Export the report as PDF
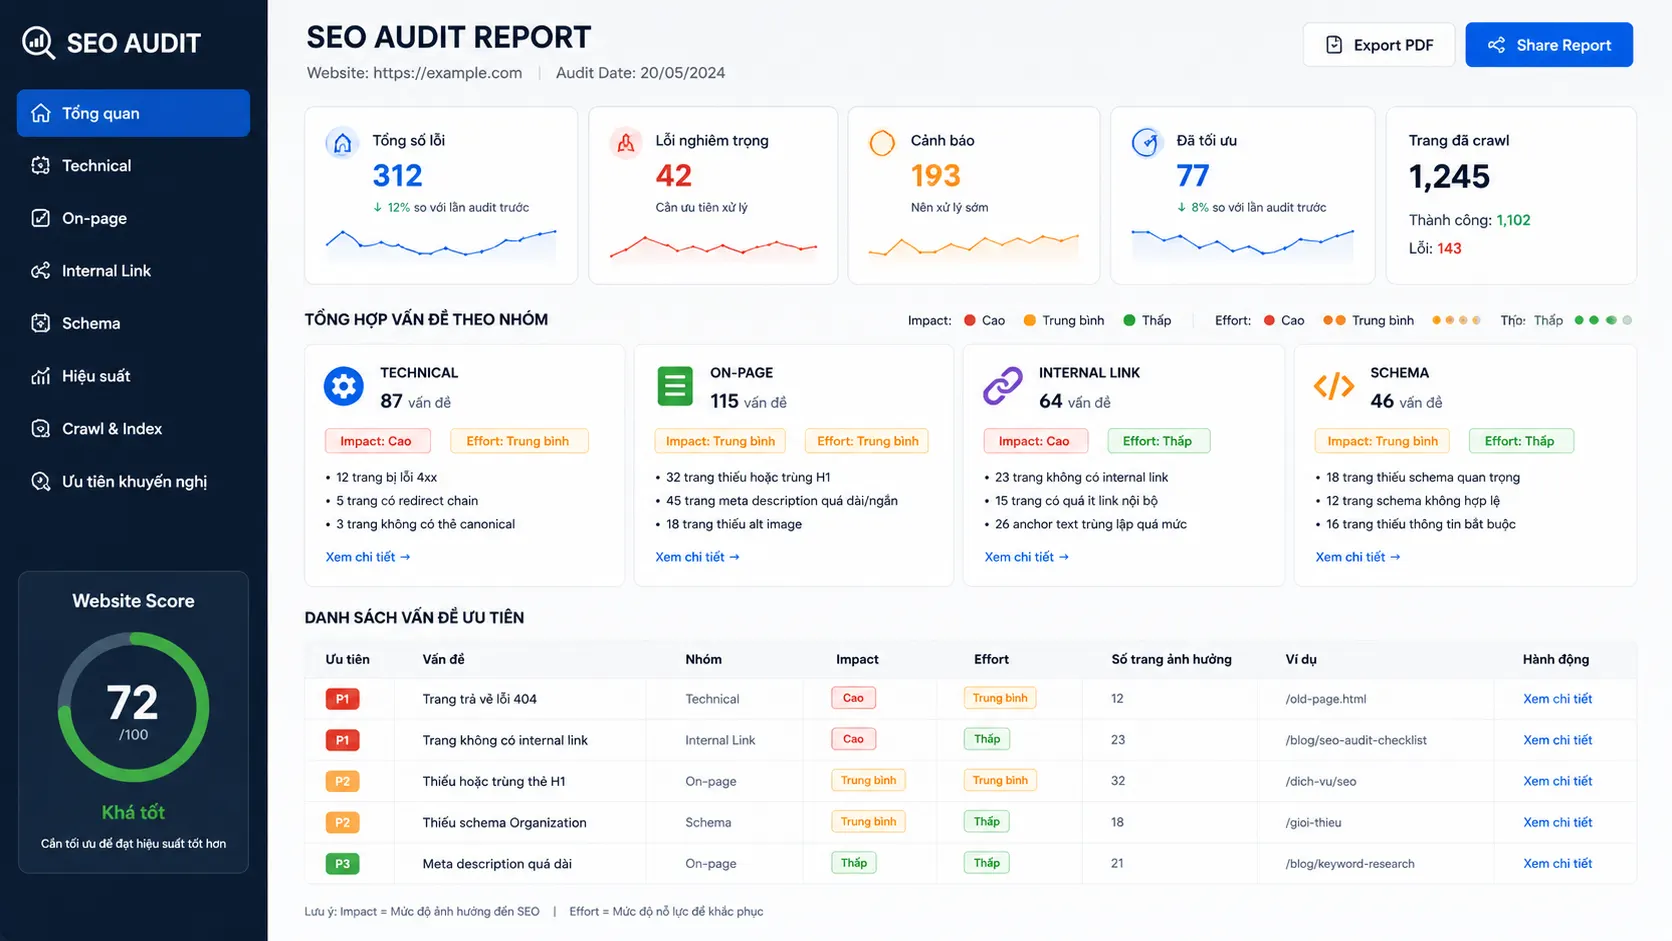 click(x=1379, y=45)
